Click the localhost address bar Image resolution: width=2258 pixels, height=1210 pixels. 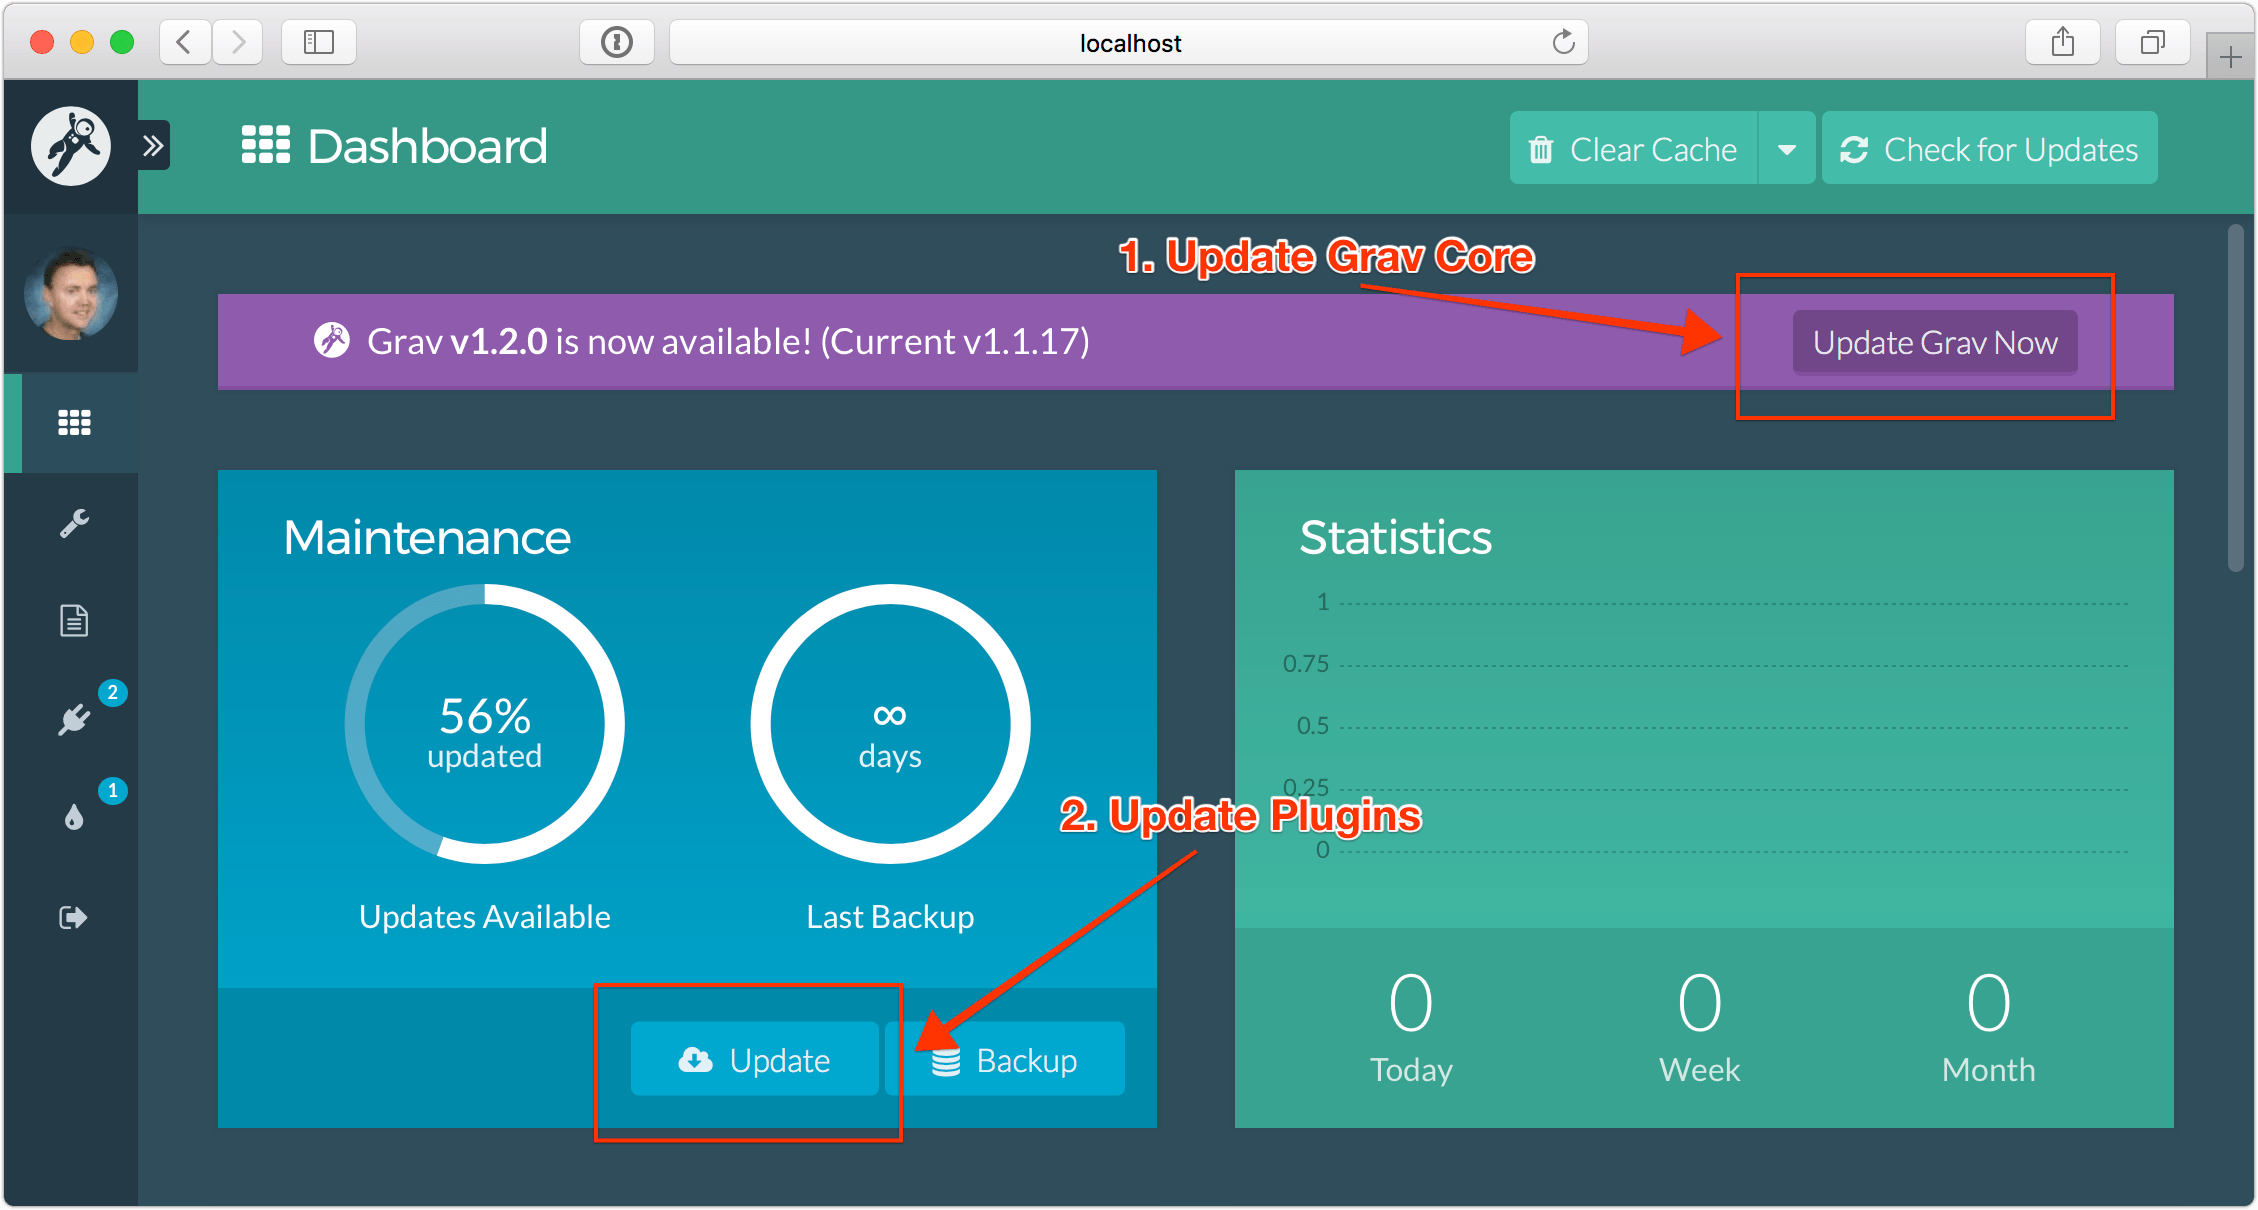(x=1129, y=42)
